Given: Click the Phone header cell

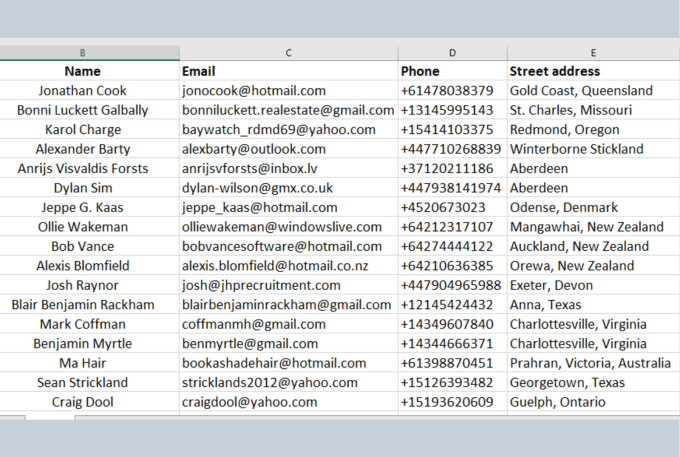Looking at the screenshot, I should coord(452,71).
